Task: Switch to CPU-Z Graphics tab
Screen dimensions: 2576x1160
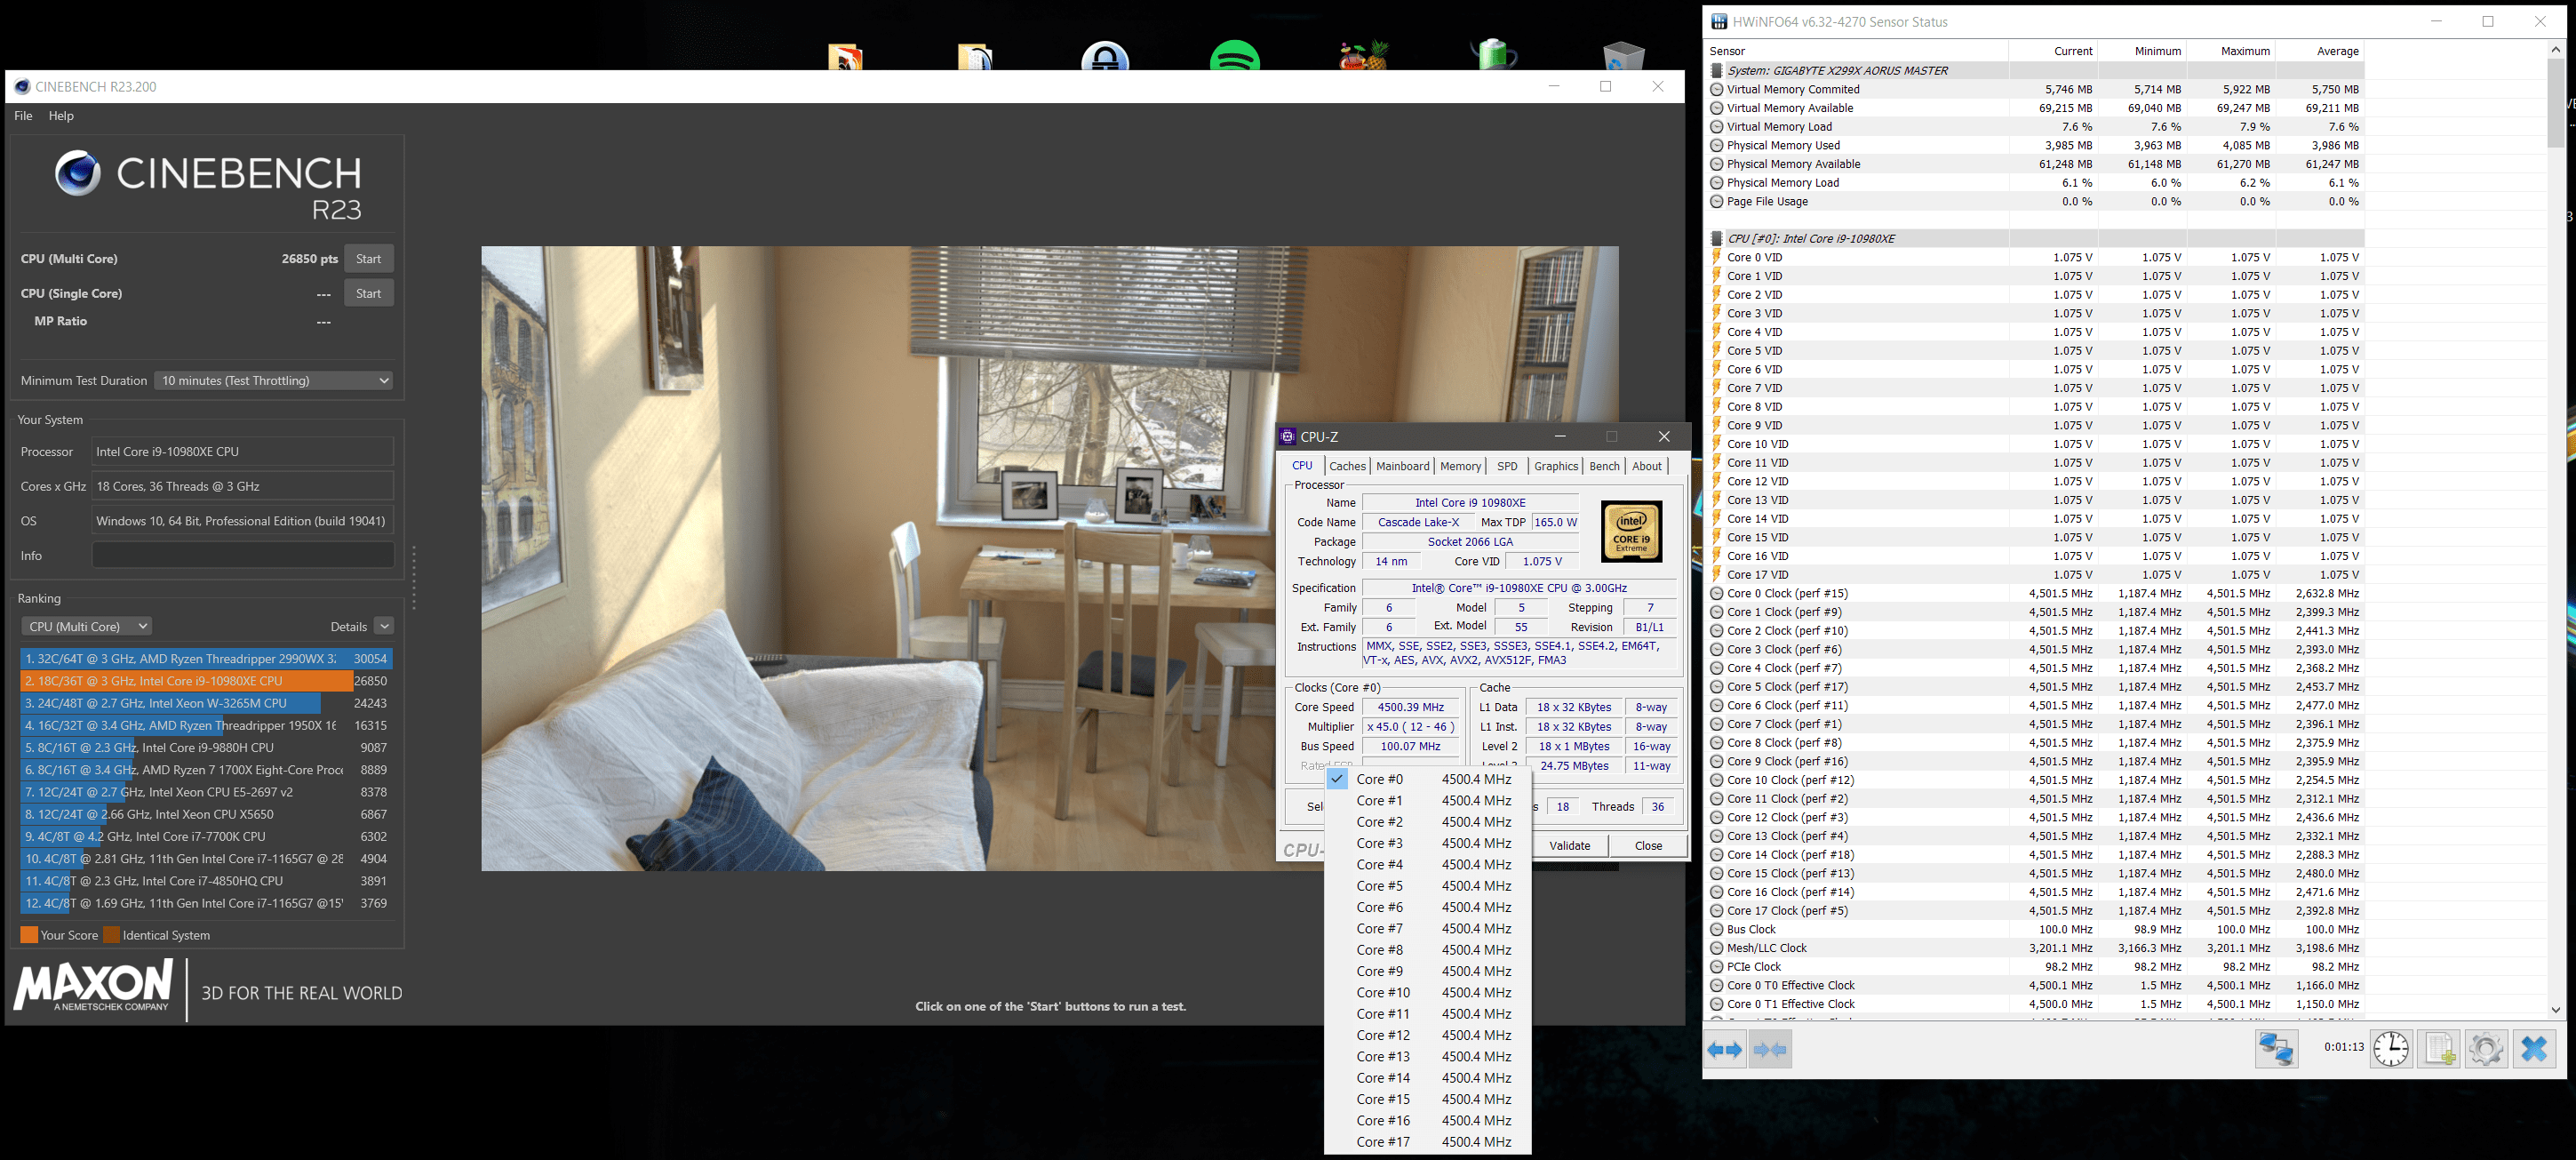Action: 1556,466
